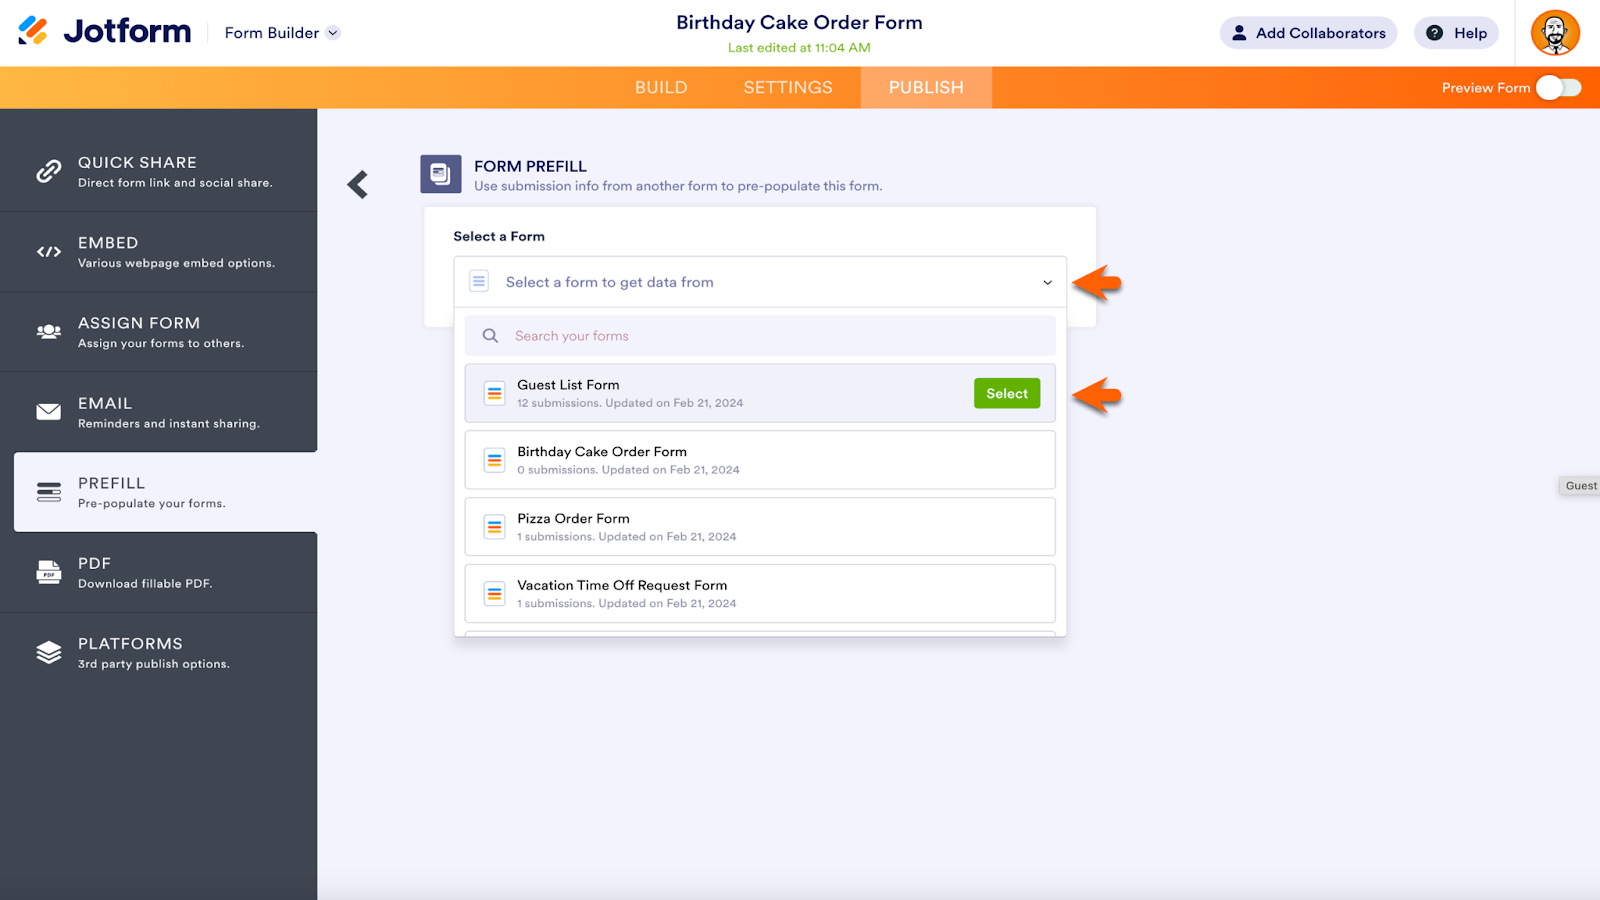This screenshot has width=1600, height=900.
Task: Click the Guest tab at right edge
Action: (1580, 486)
